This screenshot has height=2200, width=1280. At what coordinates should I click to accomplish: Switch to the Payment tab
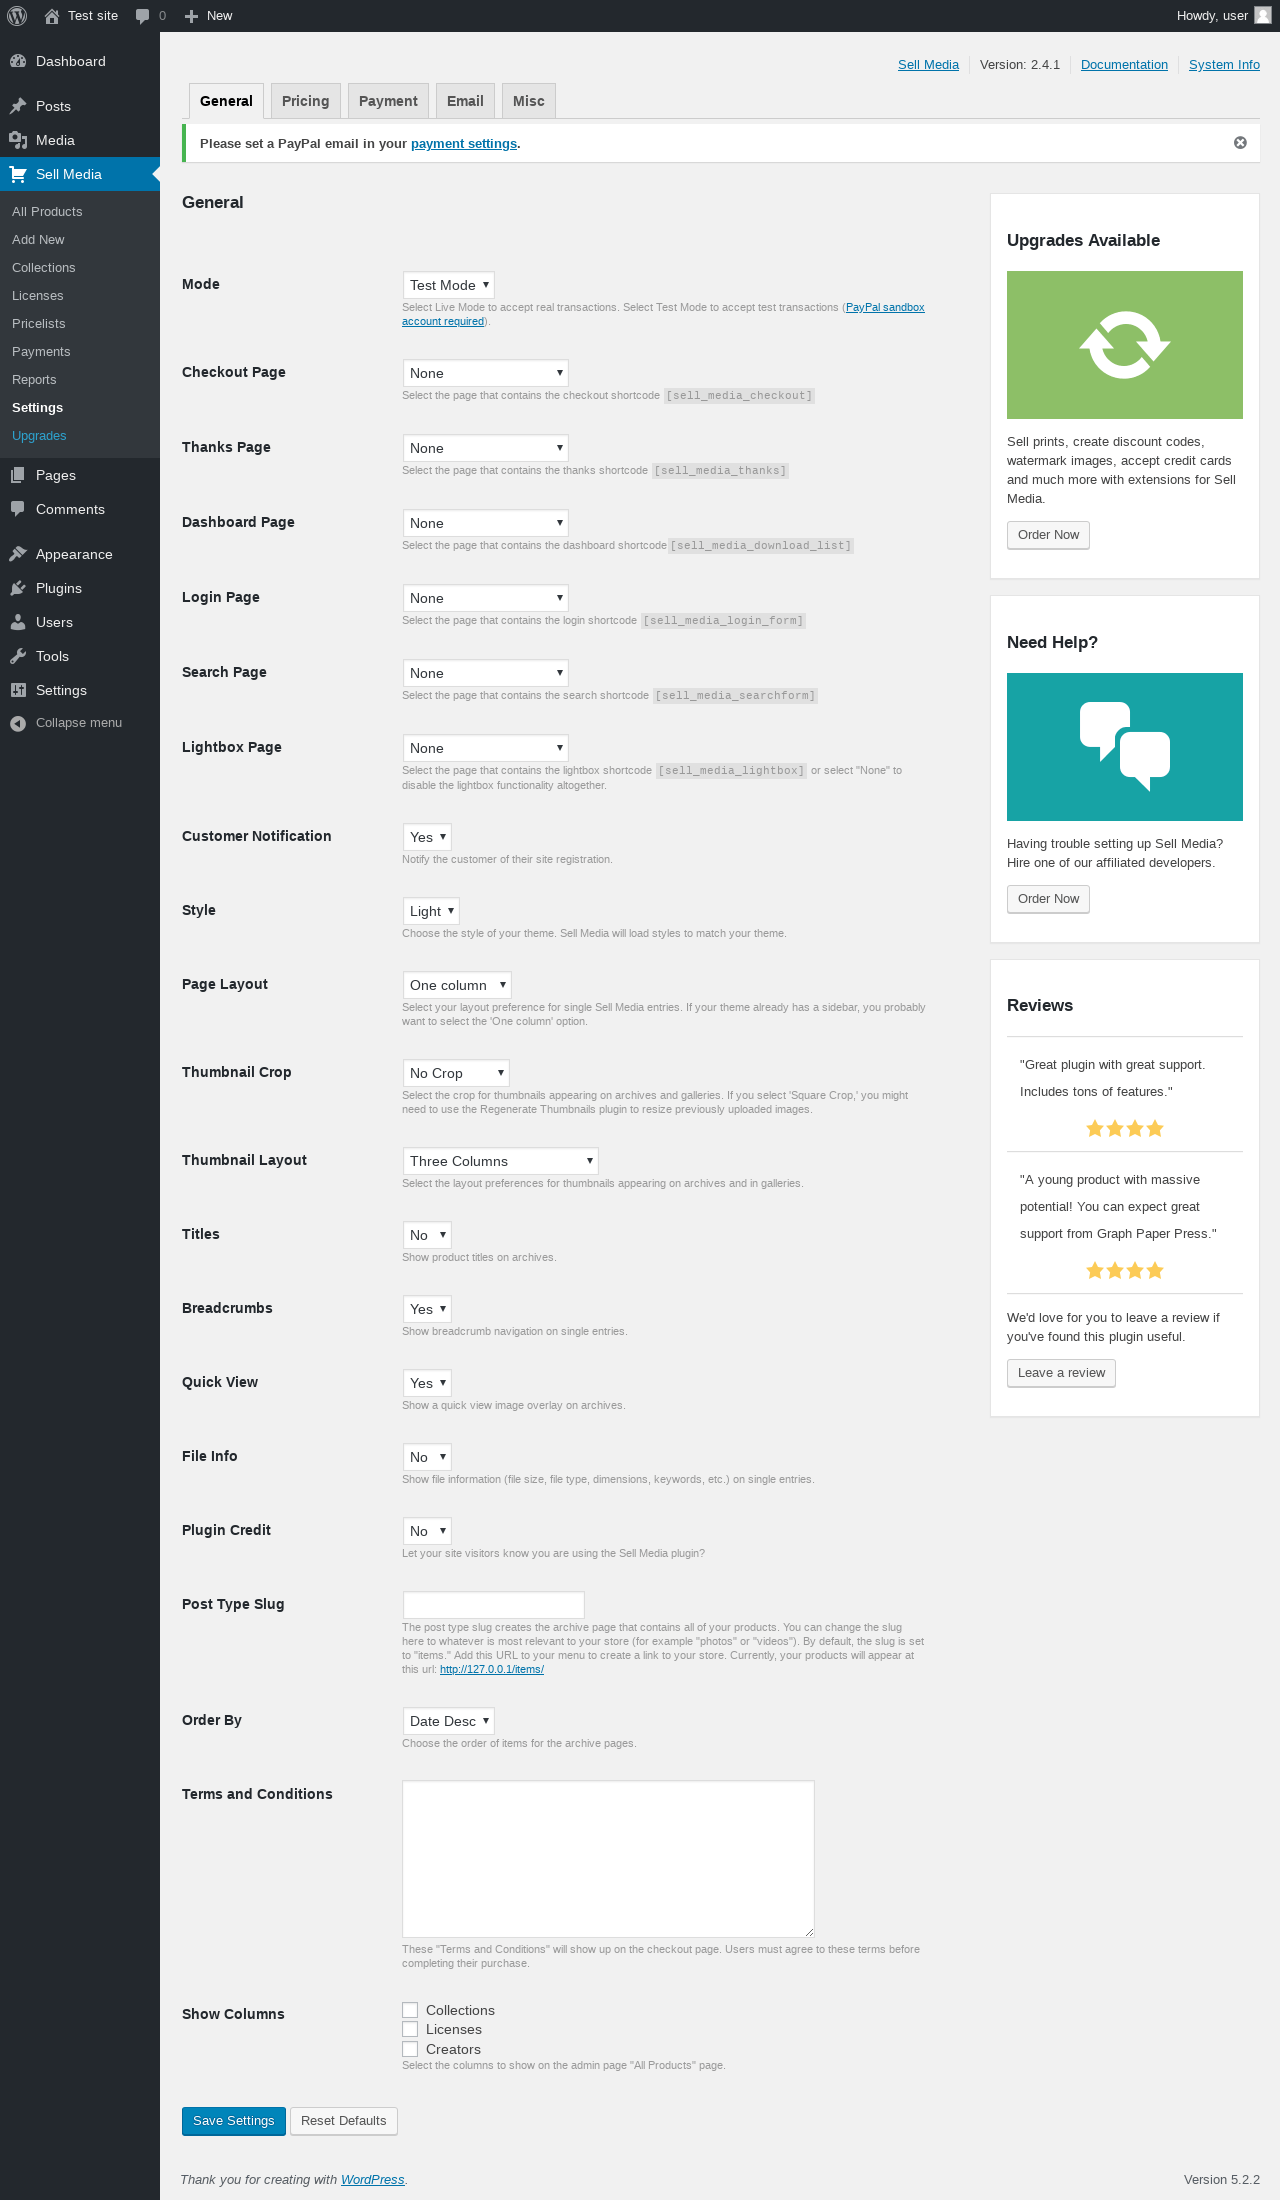(389, 101)
